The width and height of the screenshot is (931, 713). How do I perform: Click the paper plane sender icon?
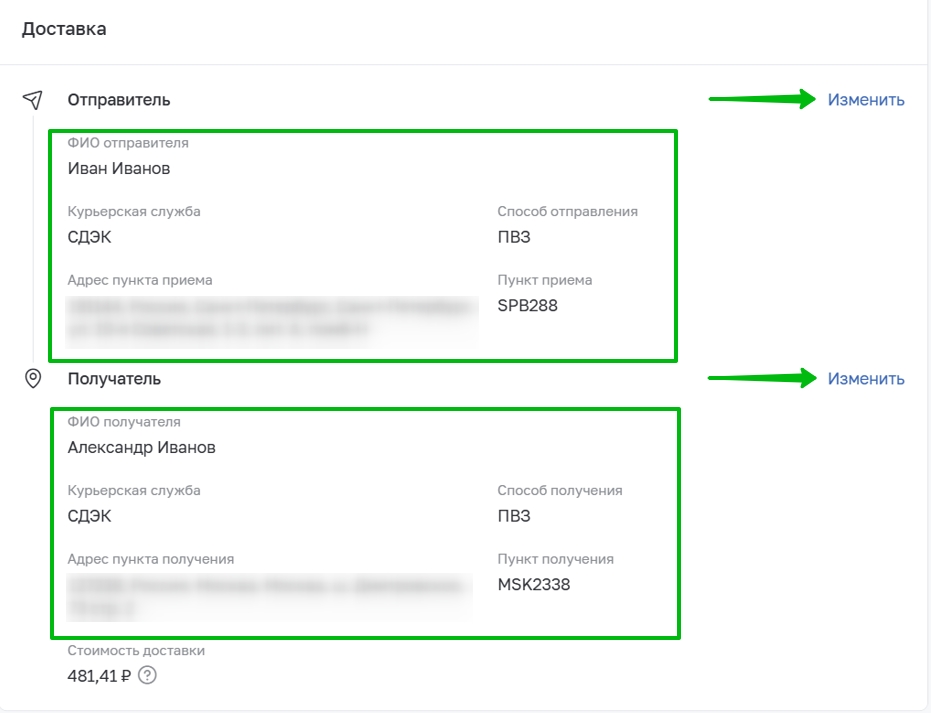(33, 100)
